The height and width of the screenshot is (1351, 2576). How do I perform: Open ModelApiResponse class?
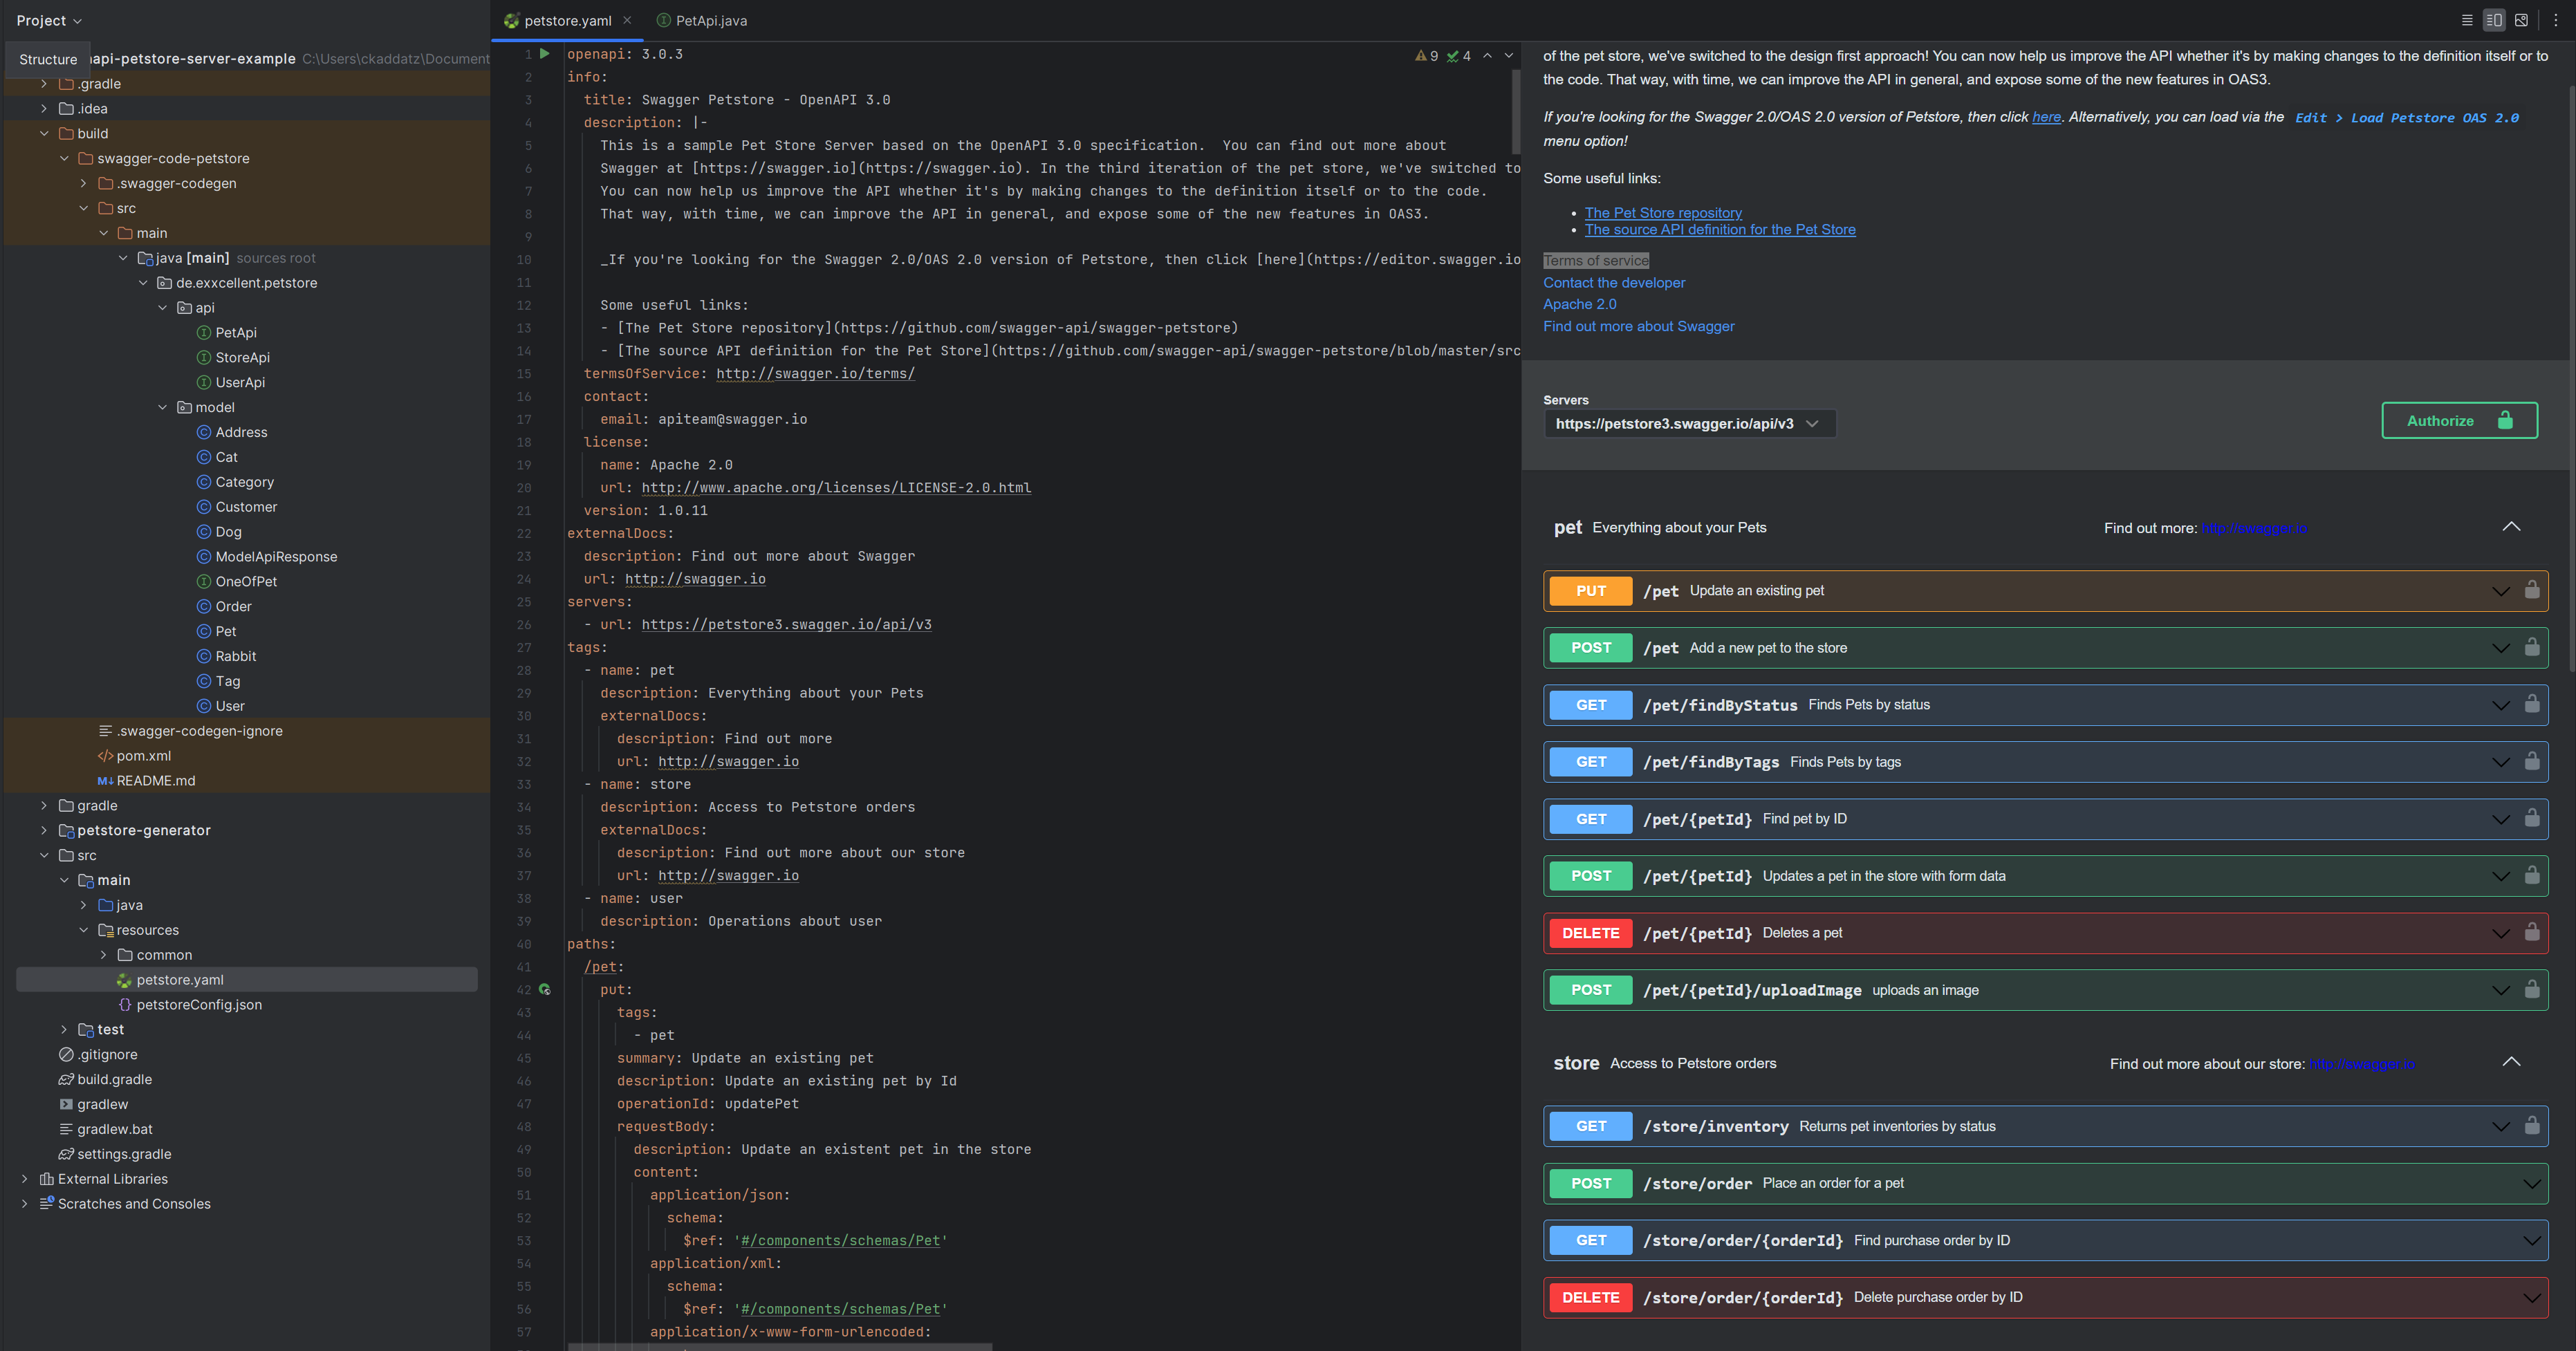276,557
